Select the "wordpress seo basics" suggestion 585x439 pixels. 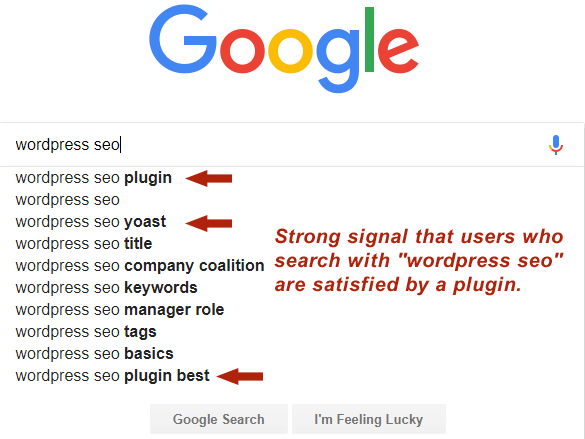[x=94, y=354]
